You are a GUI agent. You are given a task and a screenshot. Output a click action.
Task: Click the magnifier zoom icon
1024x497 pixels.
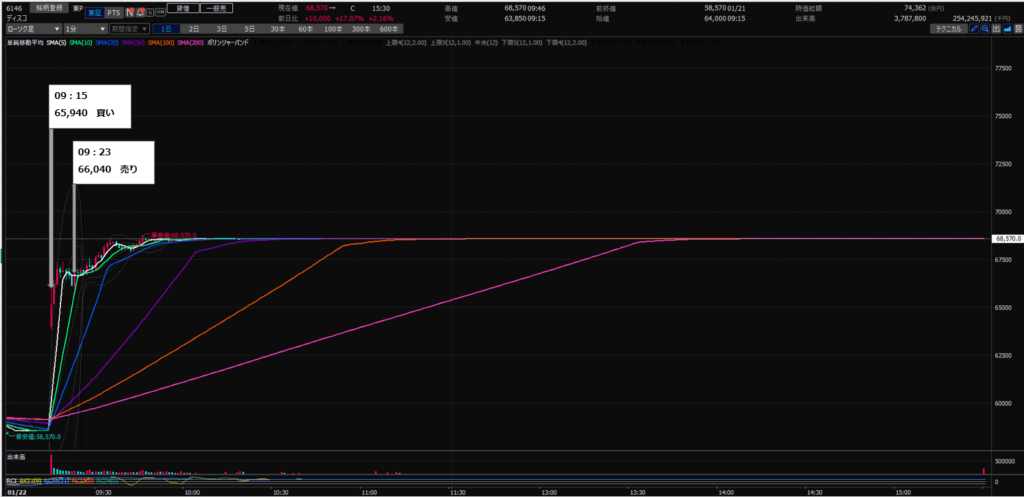pos(985,29)
